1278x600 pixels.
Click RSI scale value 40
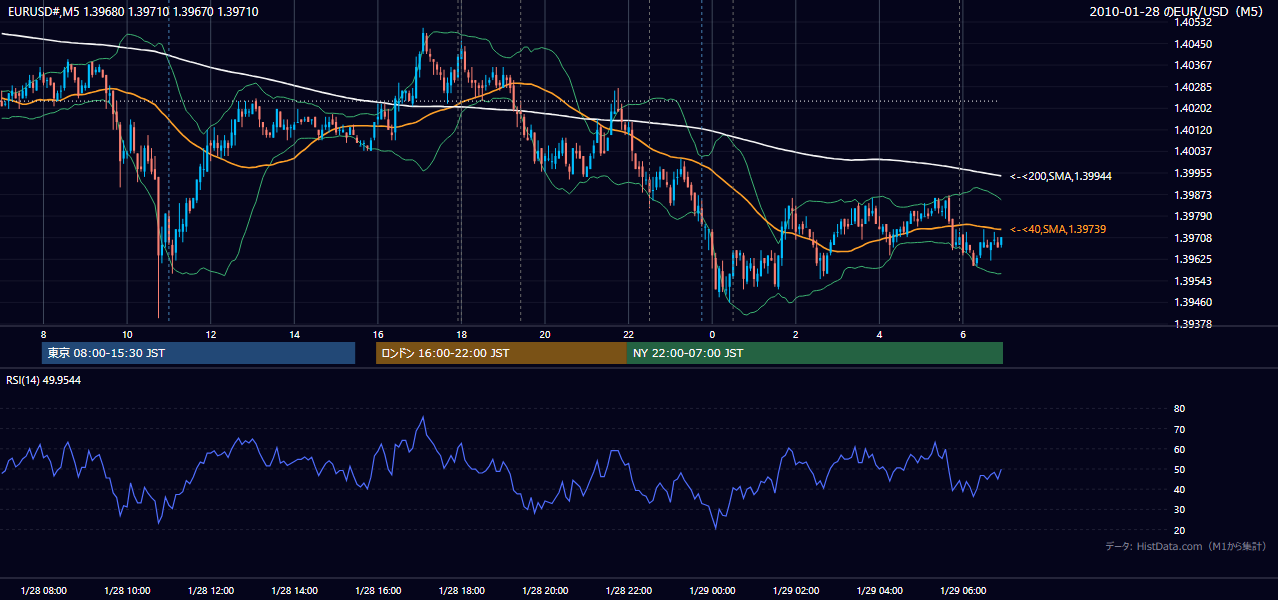(x=1179, y=489)
